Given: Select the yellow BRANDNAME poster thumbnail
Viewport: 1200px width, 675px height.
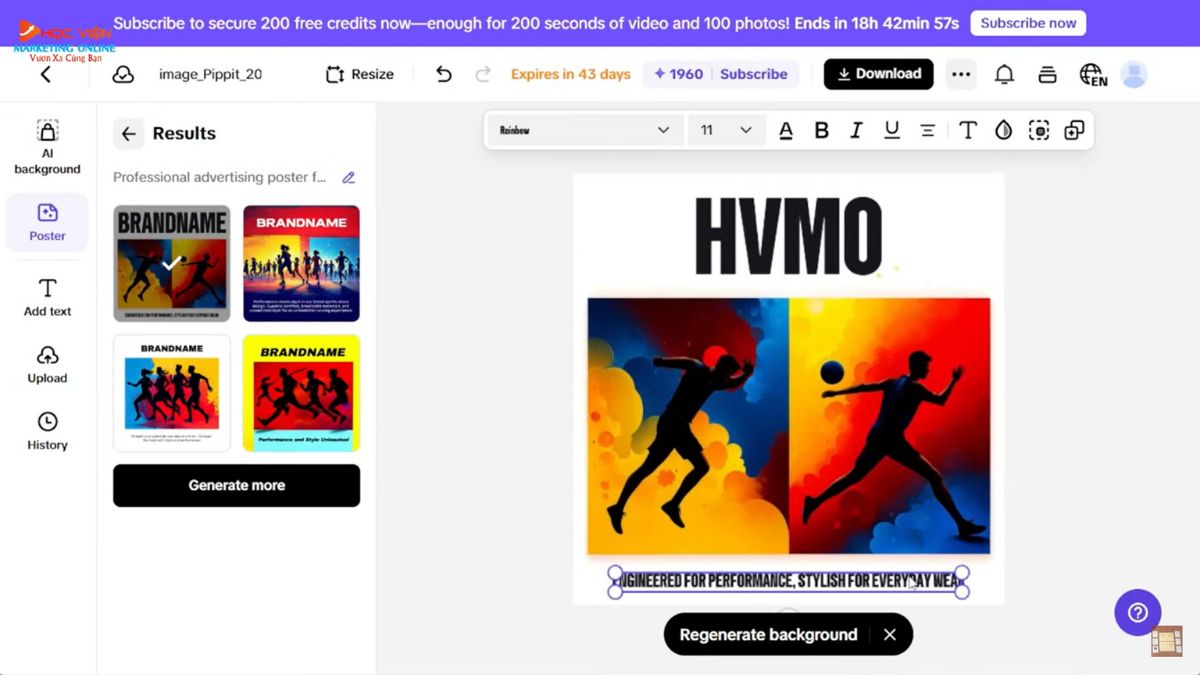Looking at the screenshot, I should (x=301, y=393).
